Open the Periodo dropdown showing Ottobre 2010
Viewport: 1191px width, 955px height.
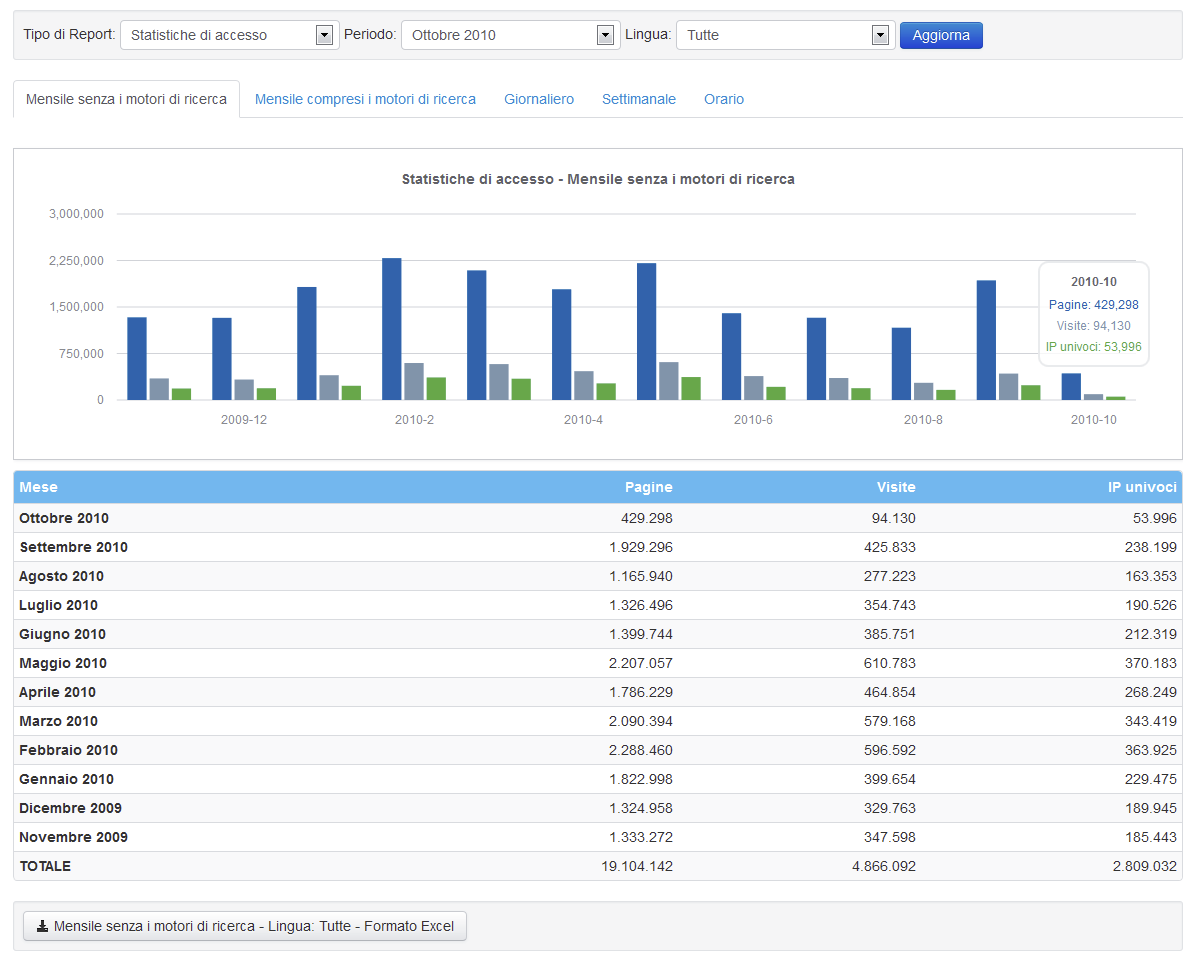pos(510,35)
